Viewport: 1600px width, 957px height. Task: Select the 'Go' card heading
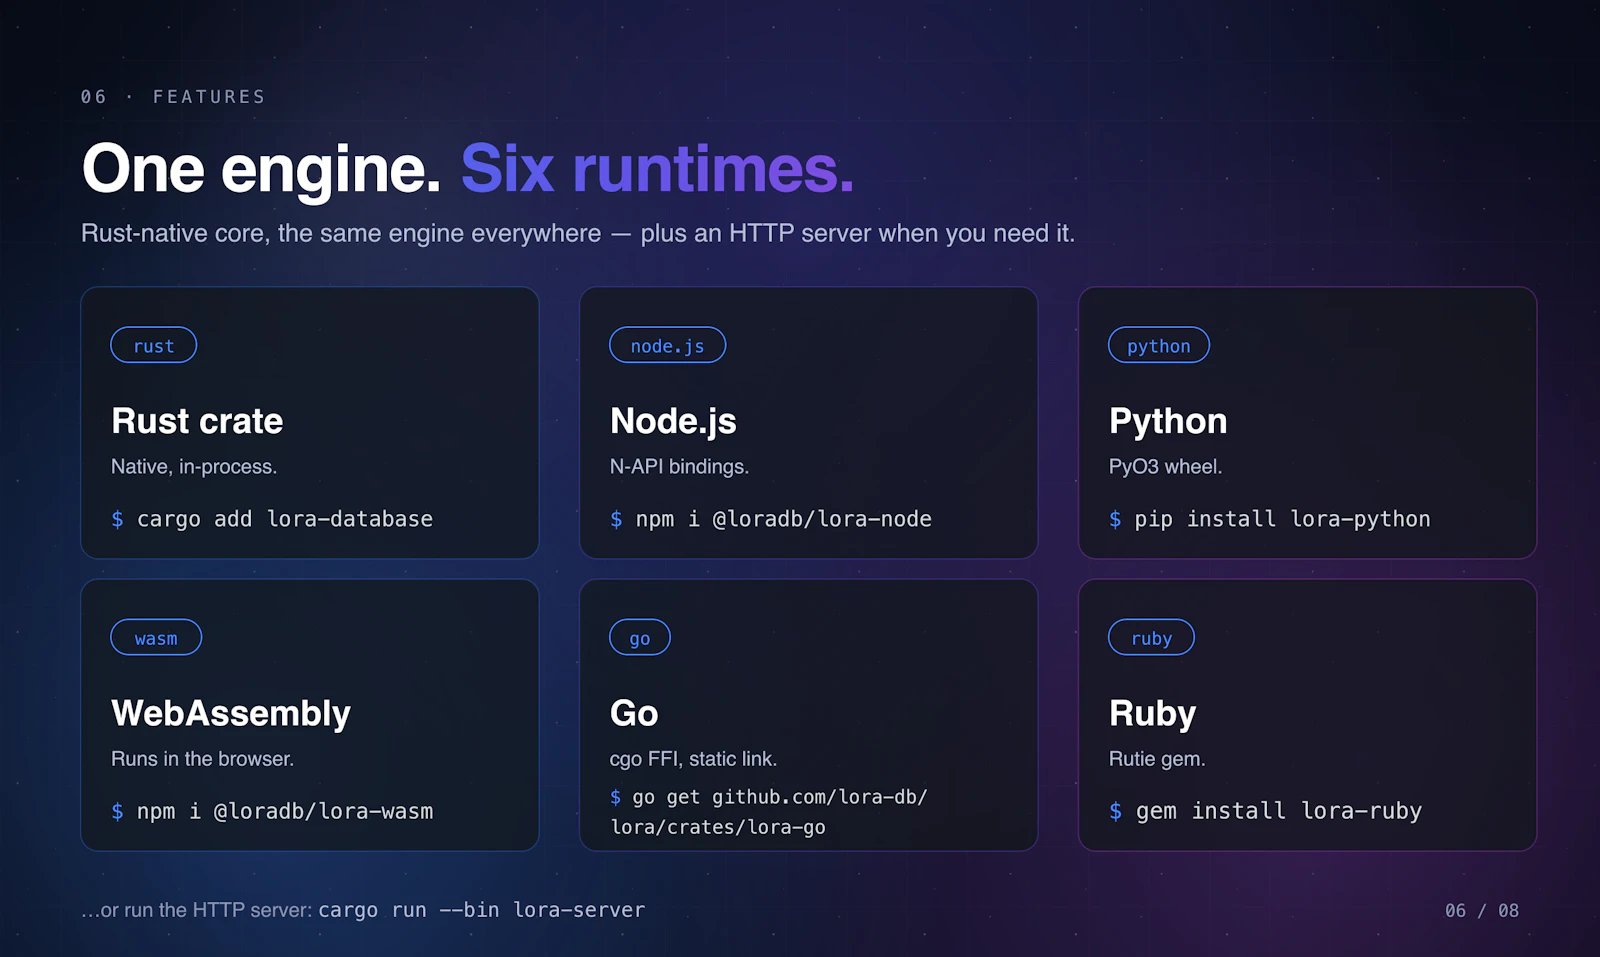tap(634, 713)
